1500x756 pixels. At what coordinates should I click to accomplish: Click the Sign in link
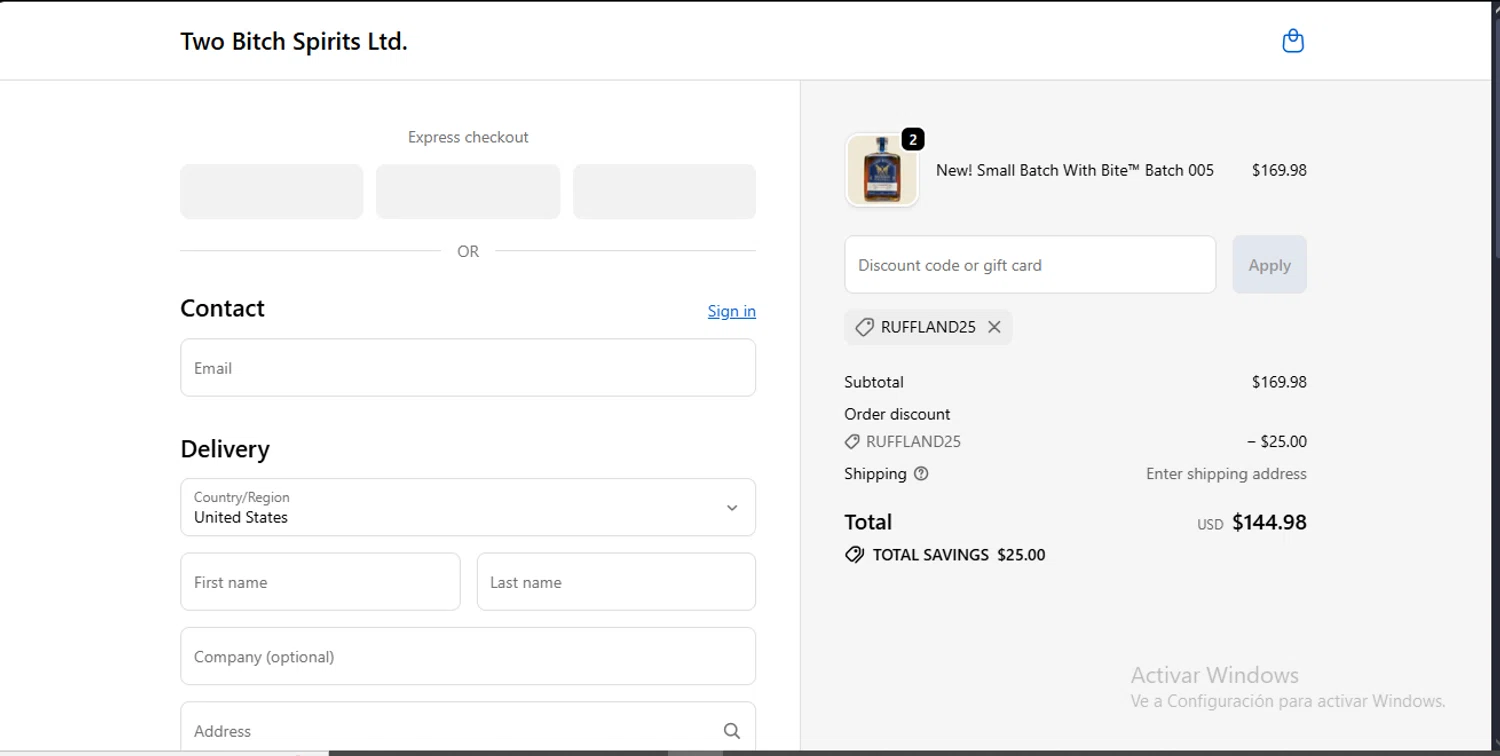click(732, 311)
